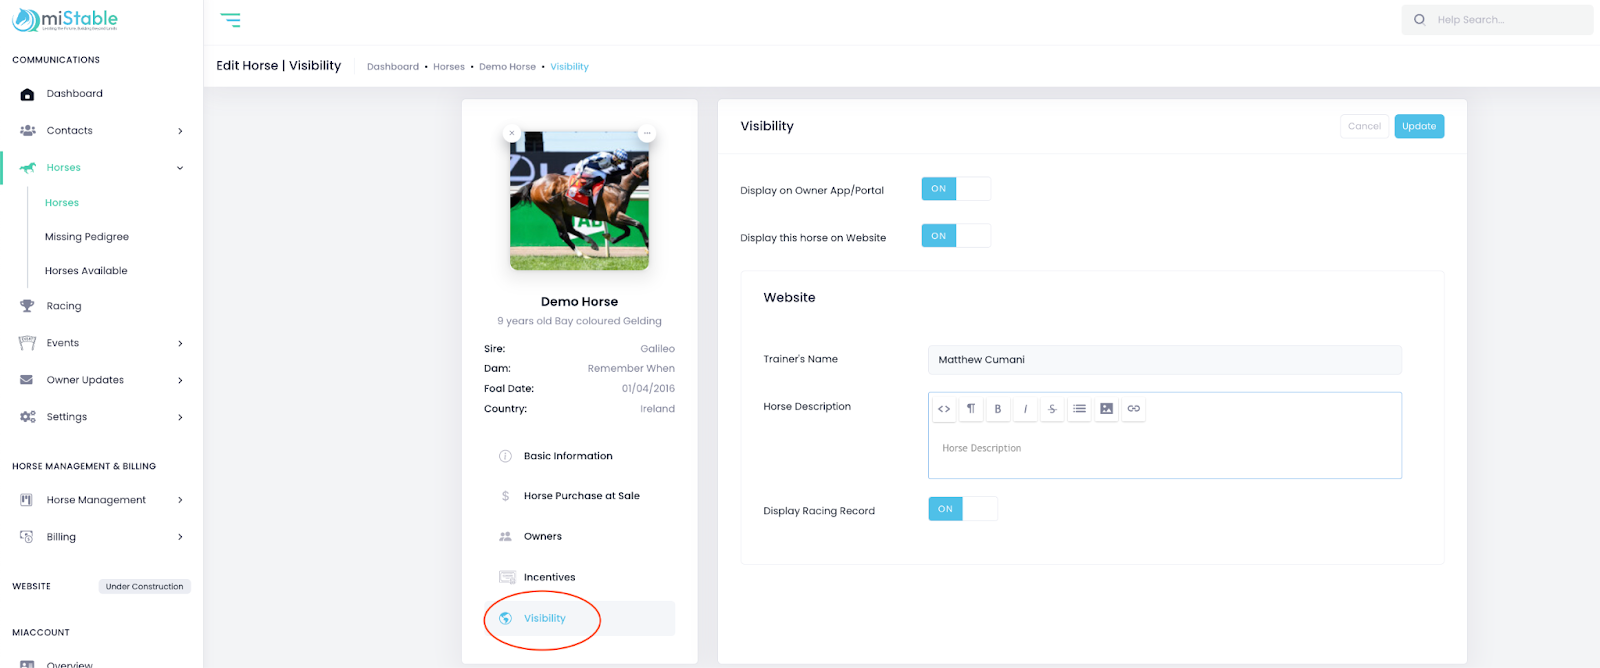This screenshot has width=1600, height=668.
Task: Apply bold formatting in Horse Description editor
Action: pos(998,409)
